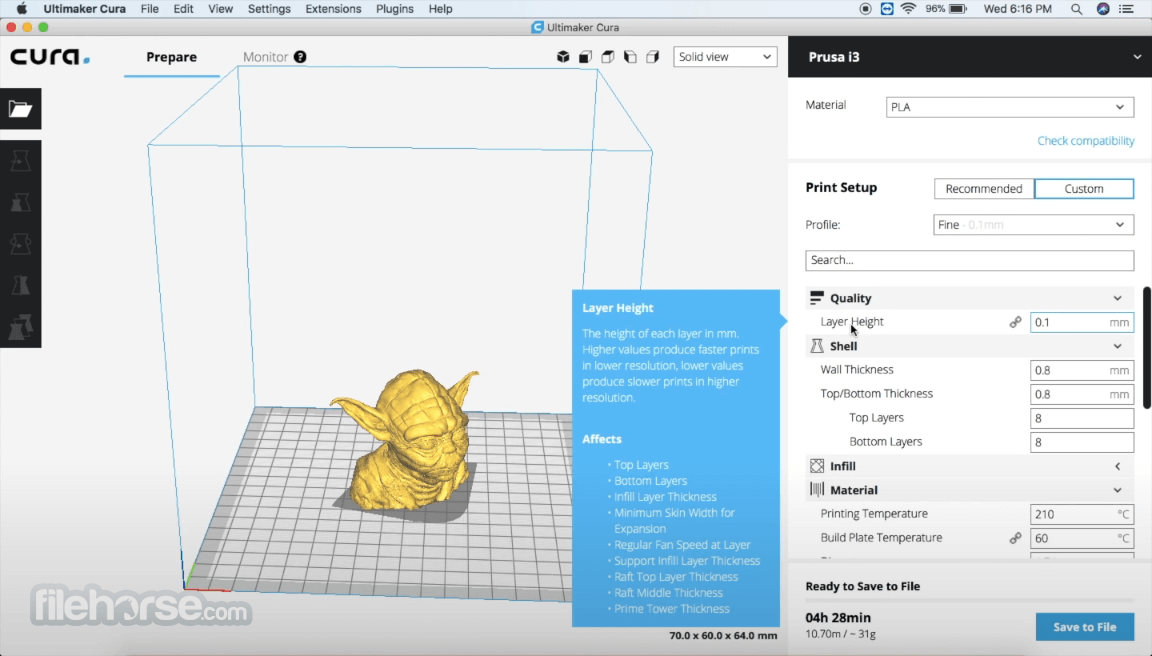Open the Settings menu
Viewport: 1152px width, 656px height.
pyautogui.click(x=269, y=9)
